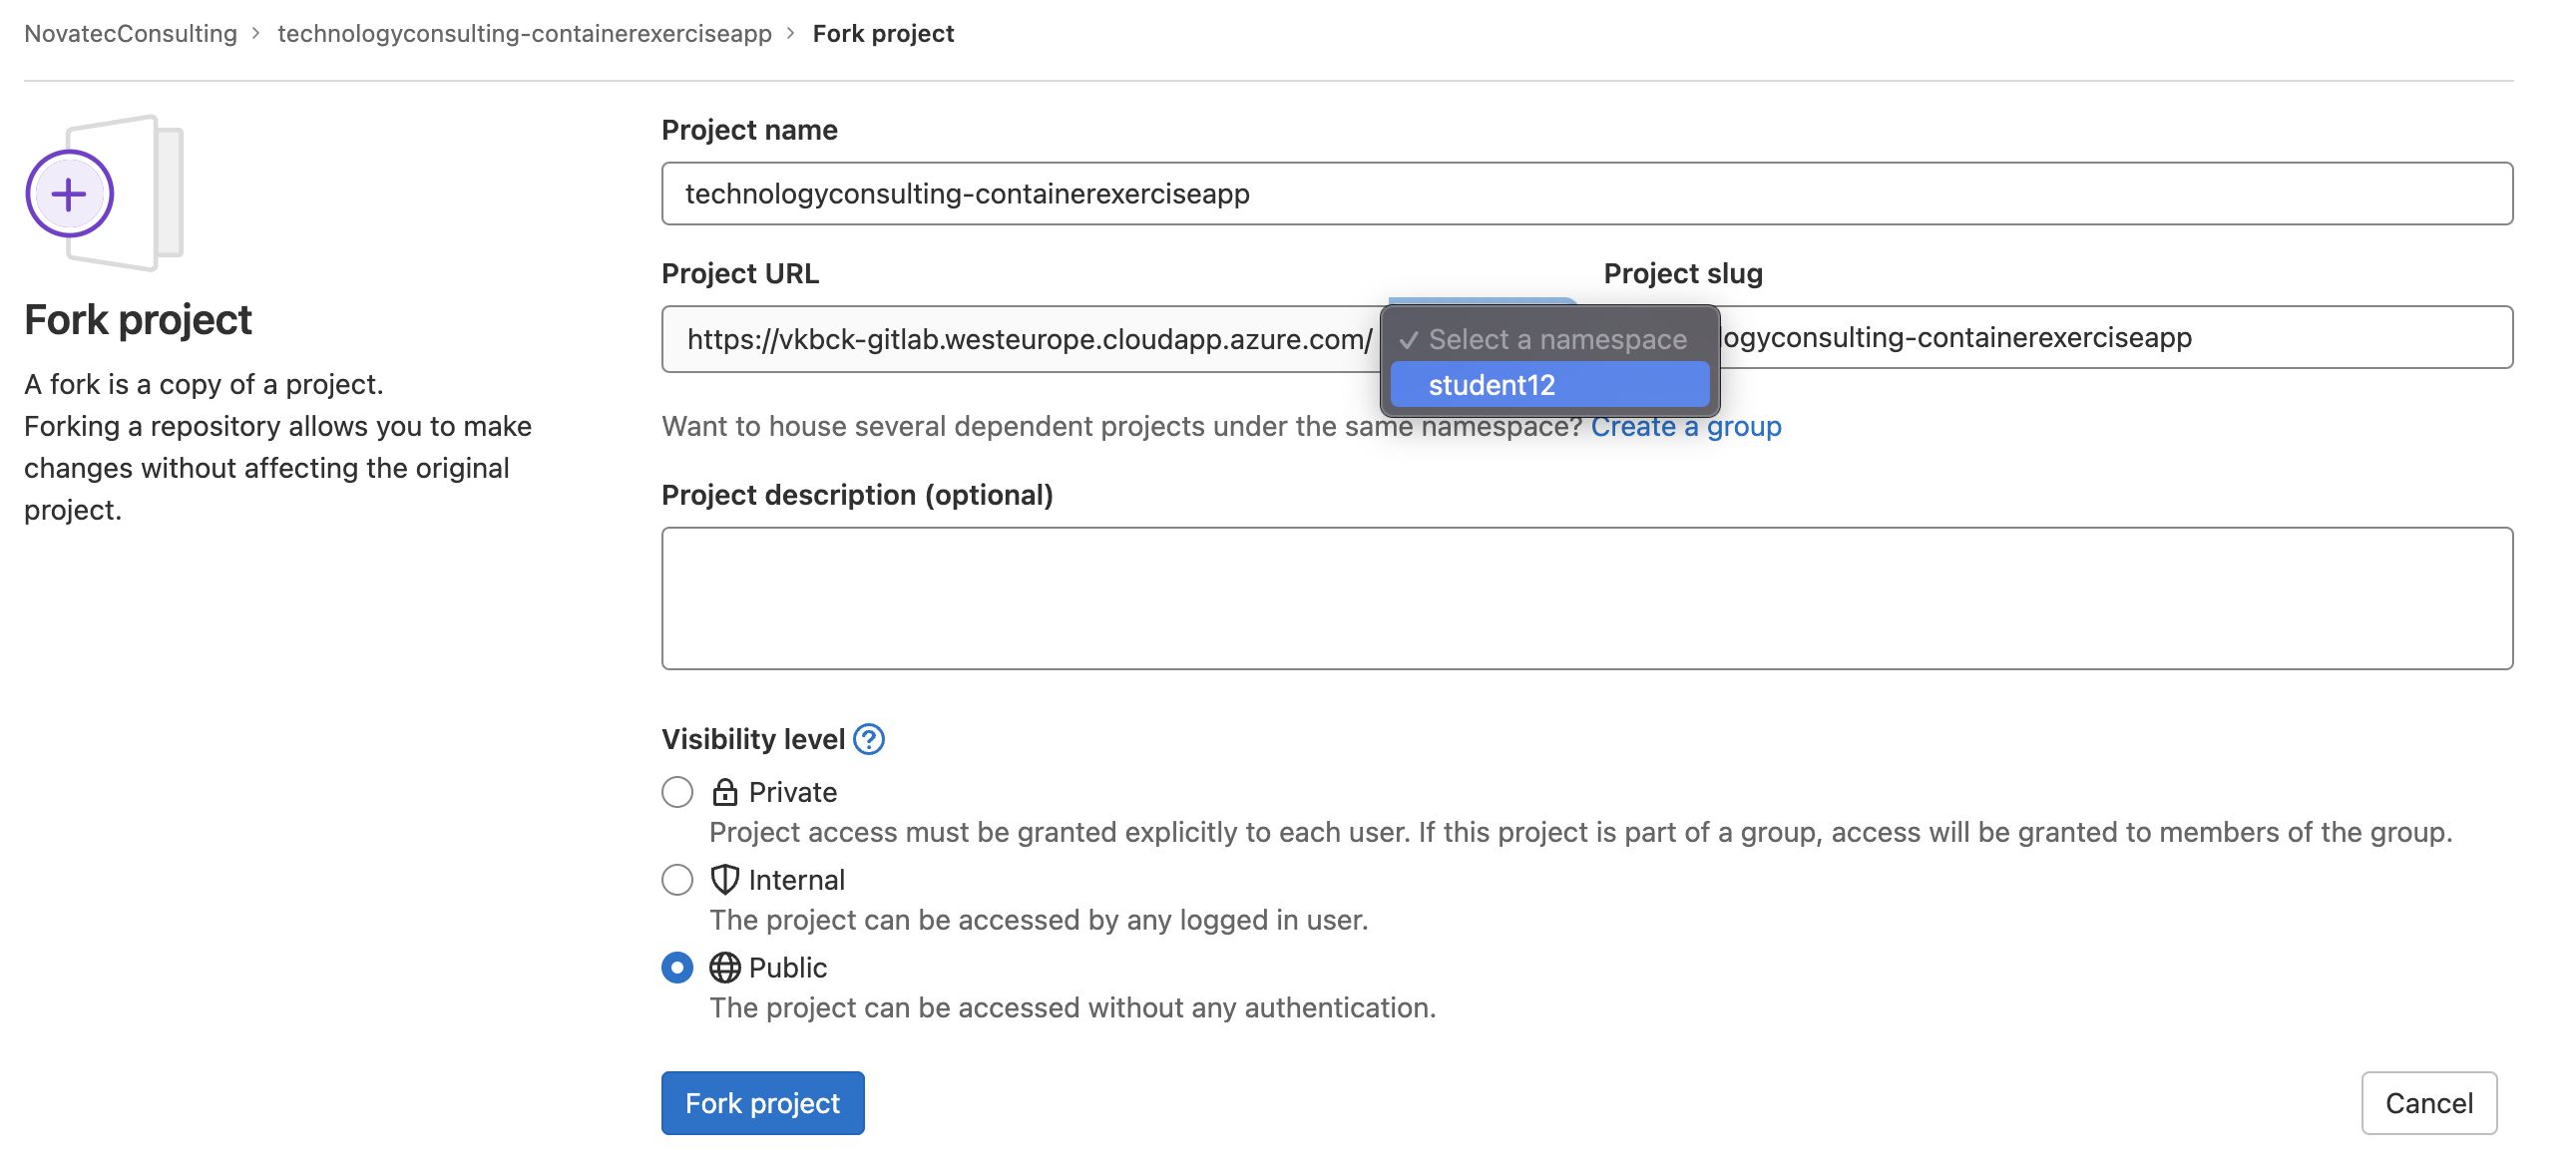
Task: Click the purple fork avatar placeholder icon
Action: tap(68, 193)
